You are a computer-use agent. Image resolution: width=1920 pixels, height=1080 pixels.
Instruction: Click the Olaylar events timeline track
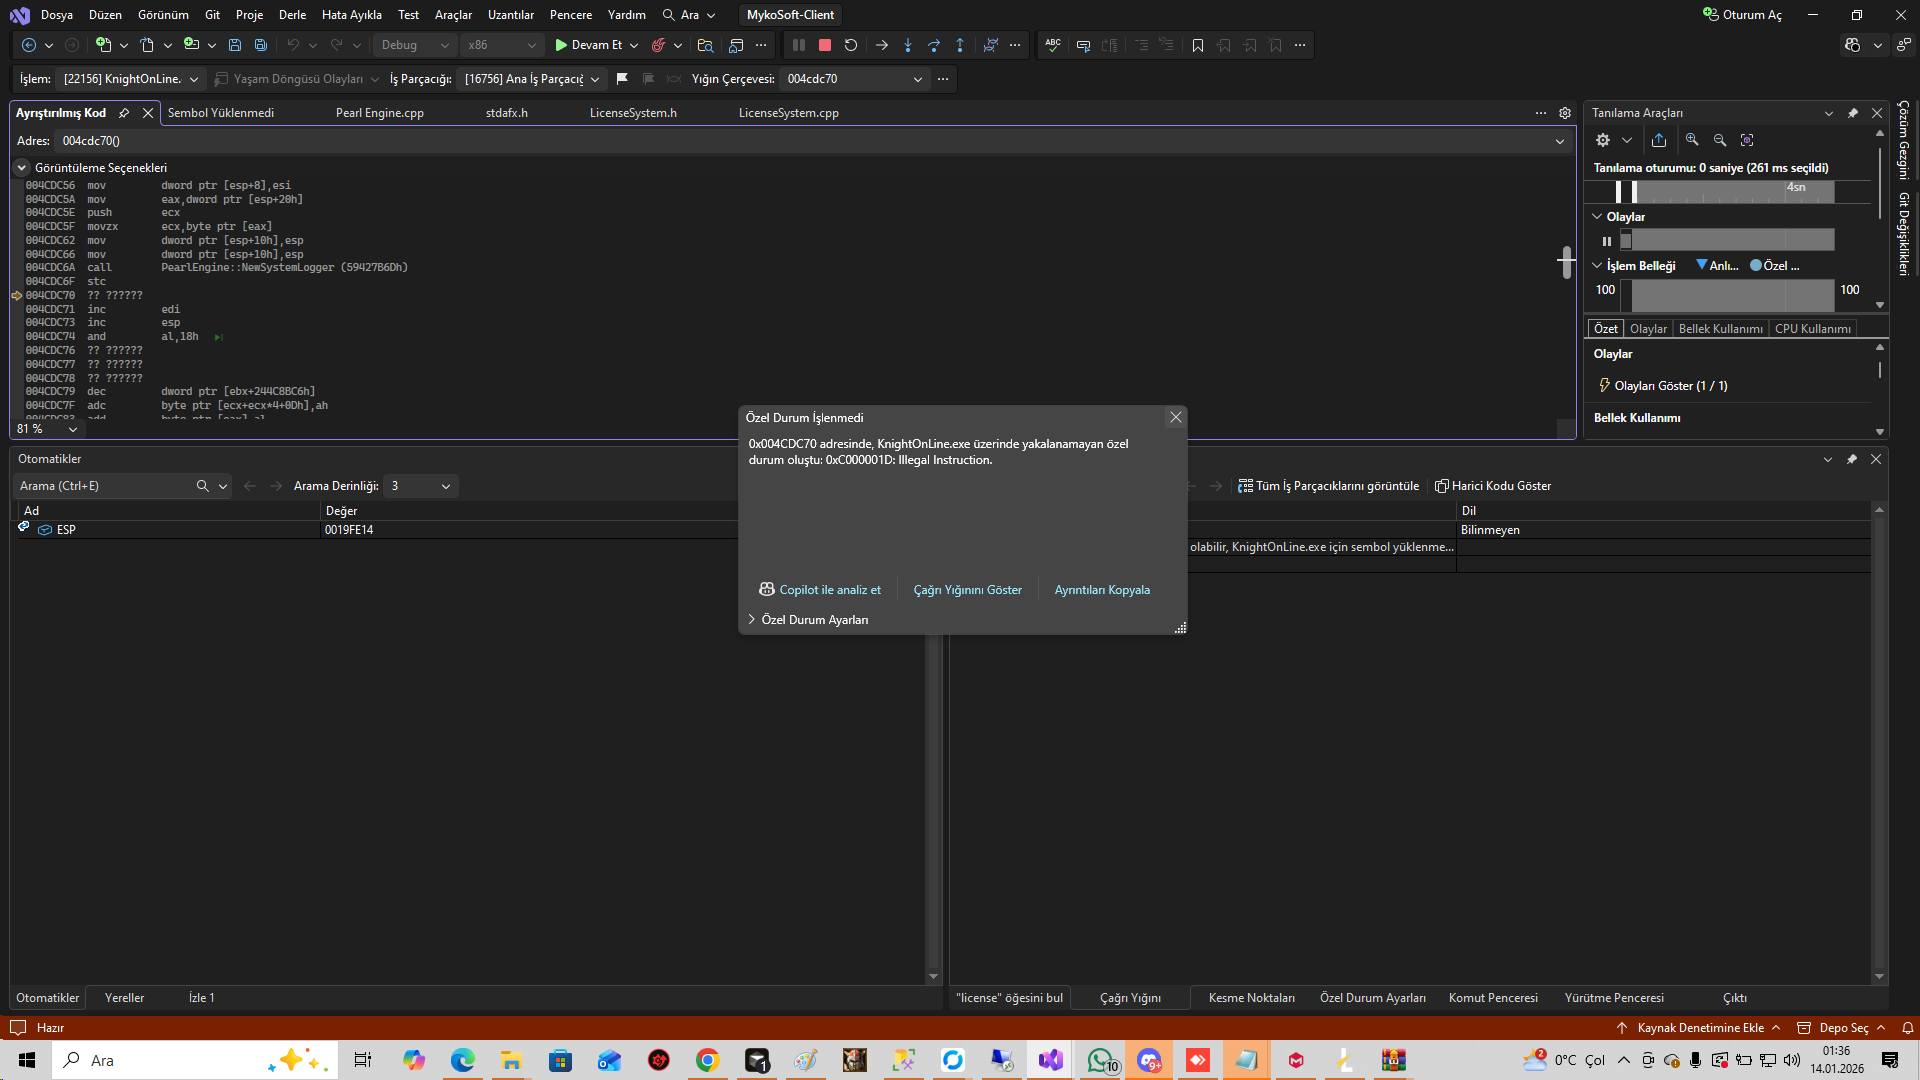[x=1727, y=240]
